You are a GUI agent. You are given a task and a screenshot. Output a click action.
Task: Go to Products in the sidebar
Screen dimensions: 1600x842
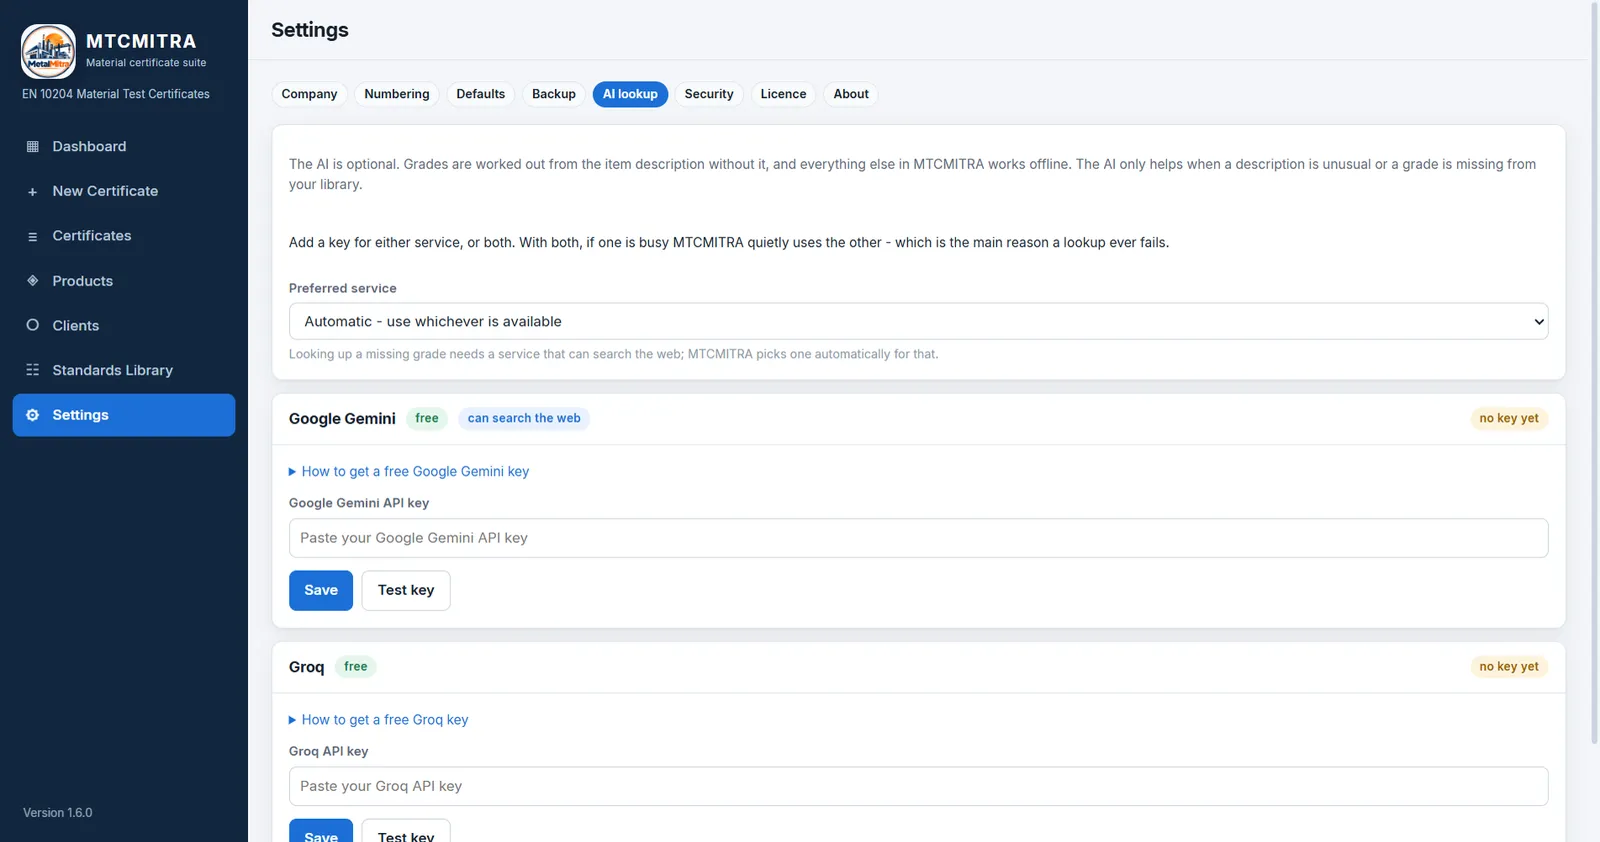[124, 281]
